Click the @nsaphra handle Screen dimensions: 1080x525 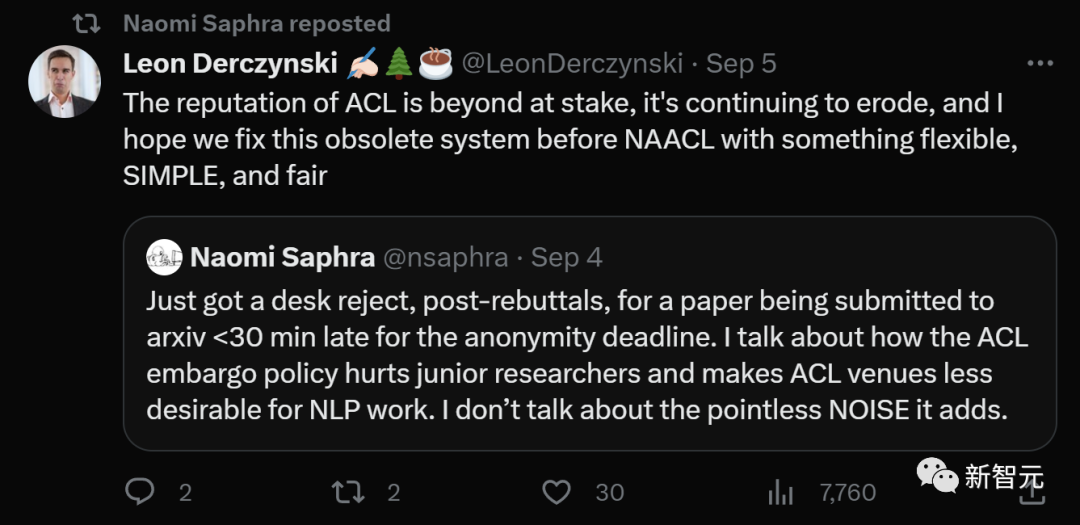pyautogui.click(x=447, y=257)
